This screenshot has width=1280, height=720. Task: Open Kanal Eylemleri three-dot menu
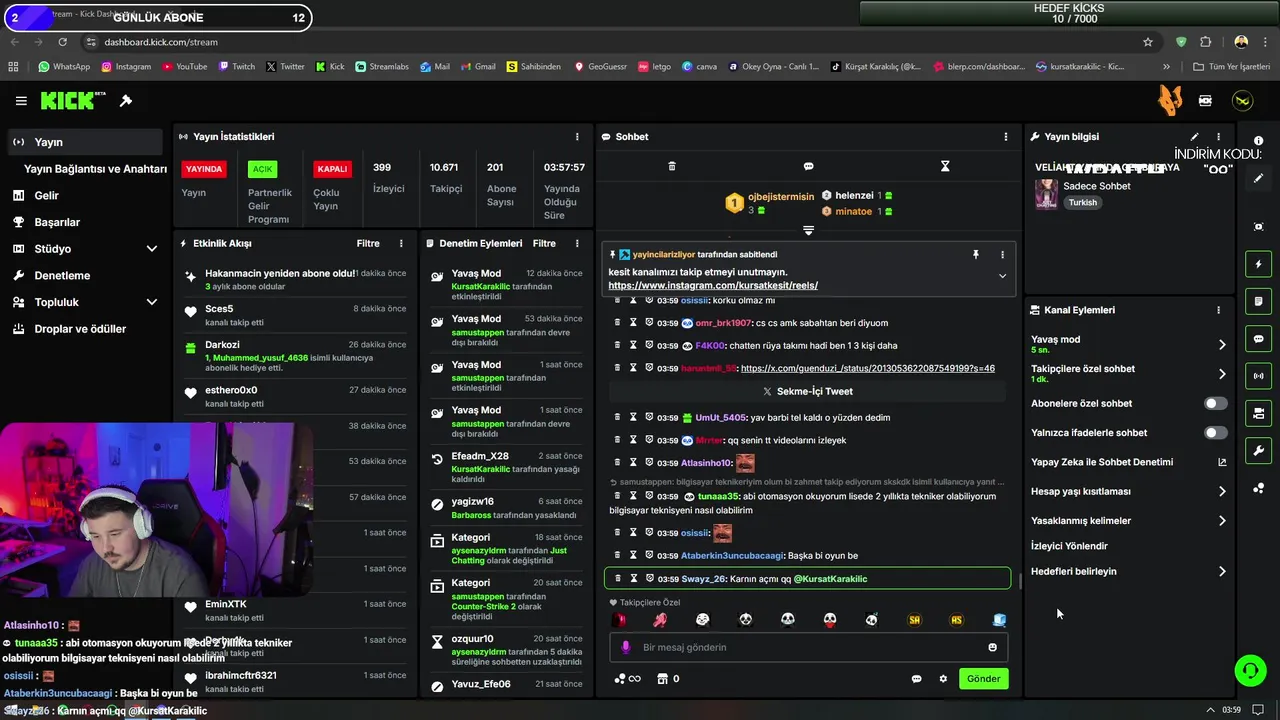point(1218,310)
